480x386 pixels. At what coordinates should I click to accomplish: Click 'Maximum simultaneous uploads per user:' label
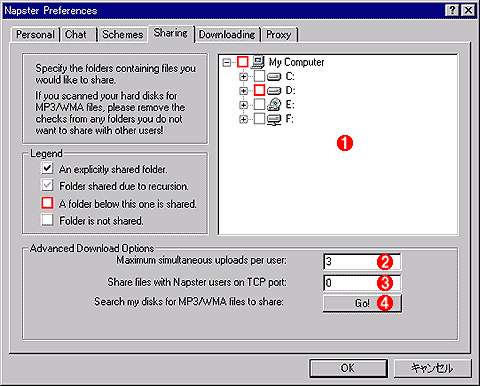(x=201, y=260)
